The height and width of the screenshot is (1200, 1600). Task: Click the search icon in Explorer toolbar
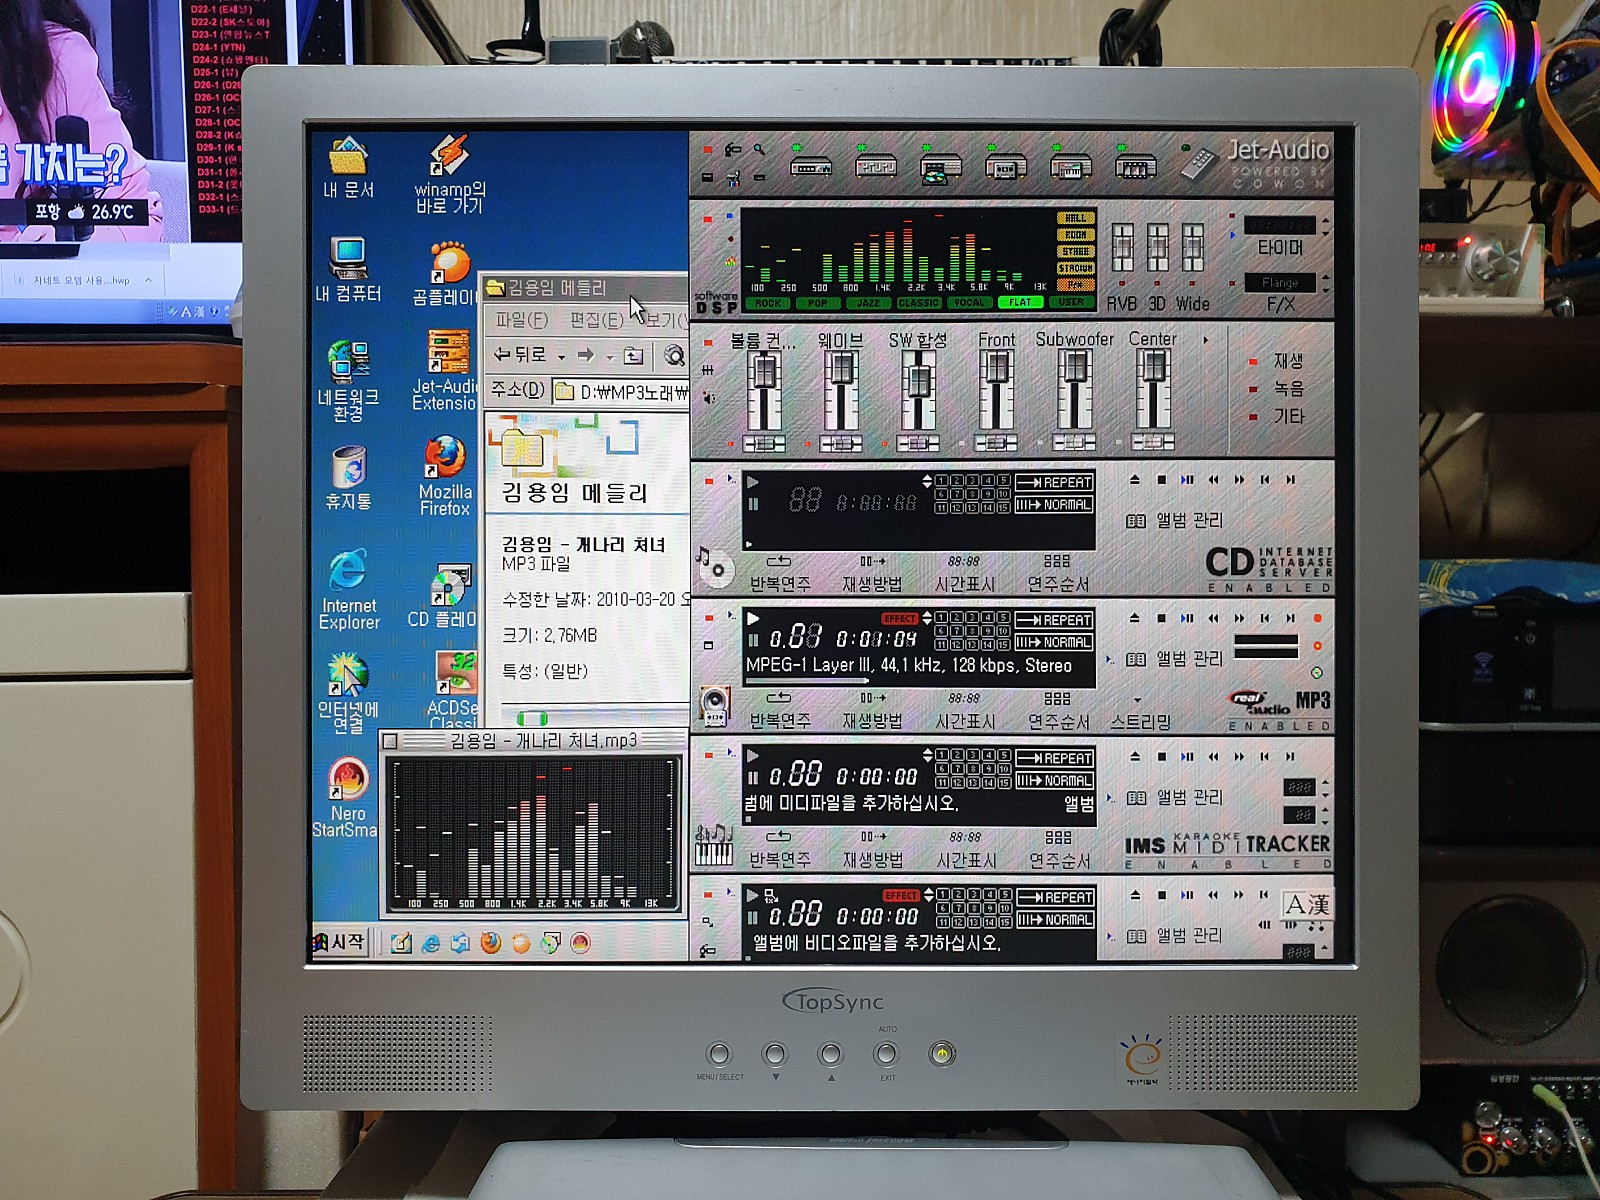click(674, 356)
